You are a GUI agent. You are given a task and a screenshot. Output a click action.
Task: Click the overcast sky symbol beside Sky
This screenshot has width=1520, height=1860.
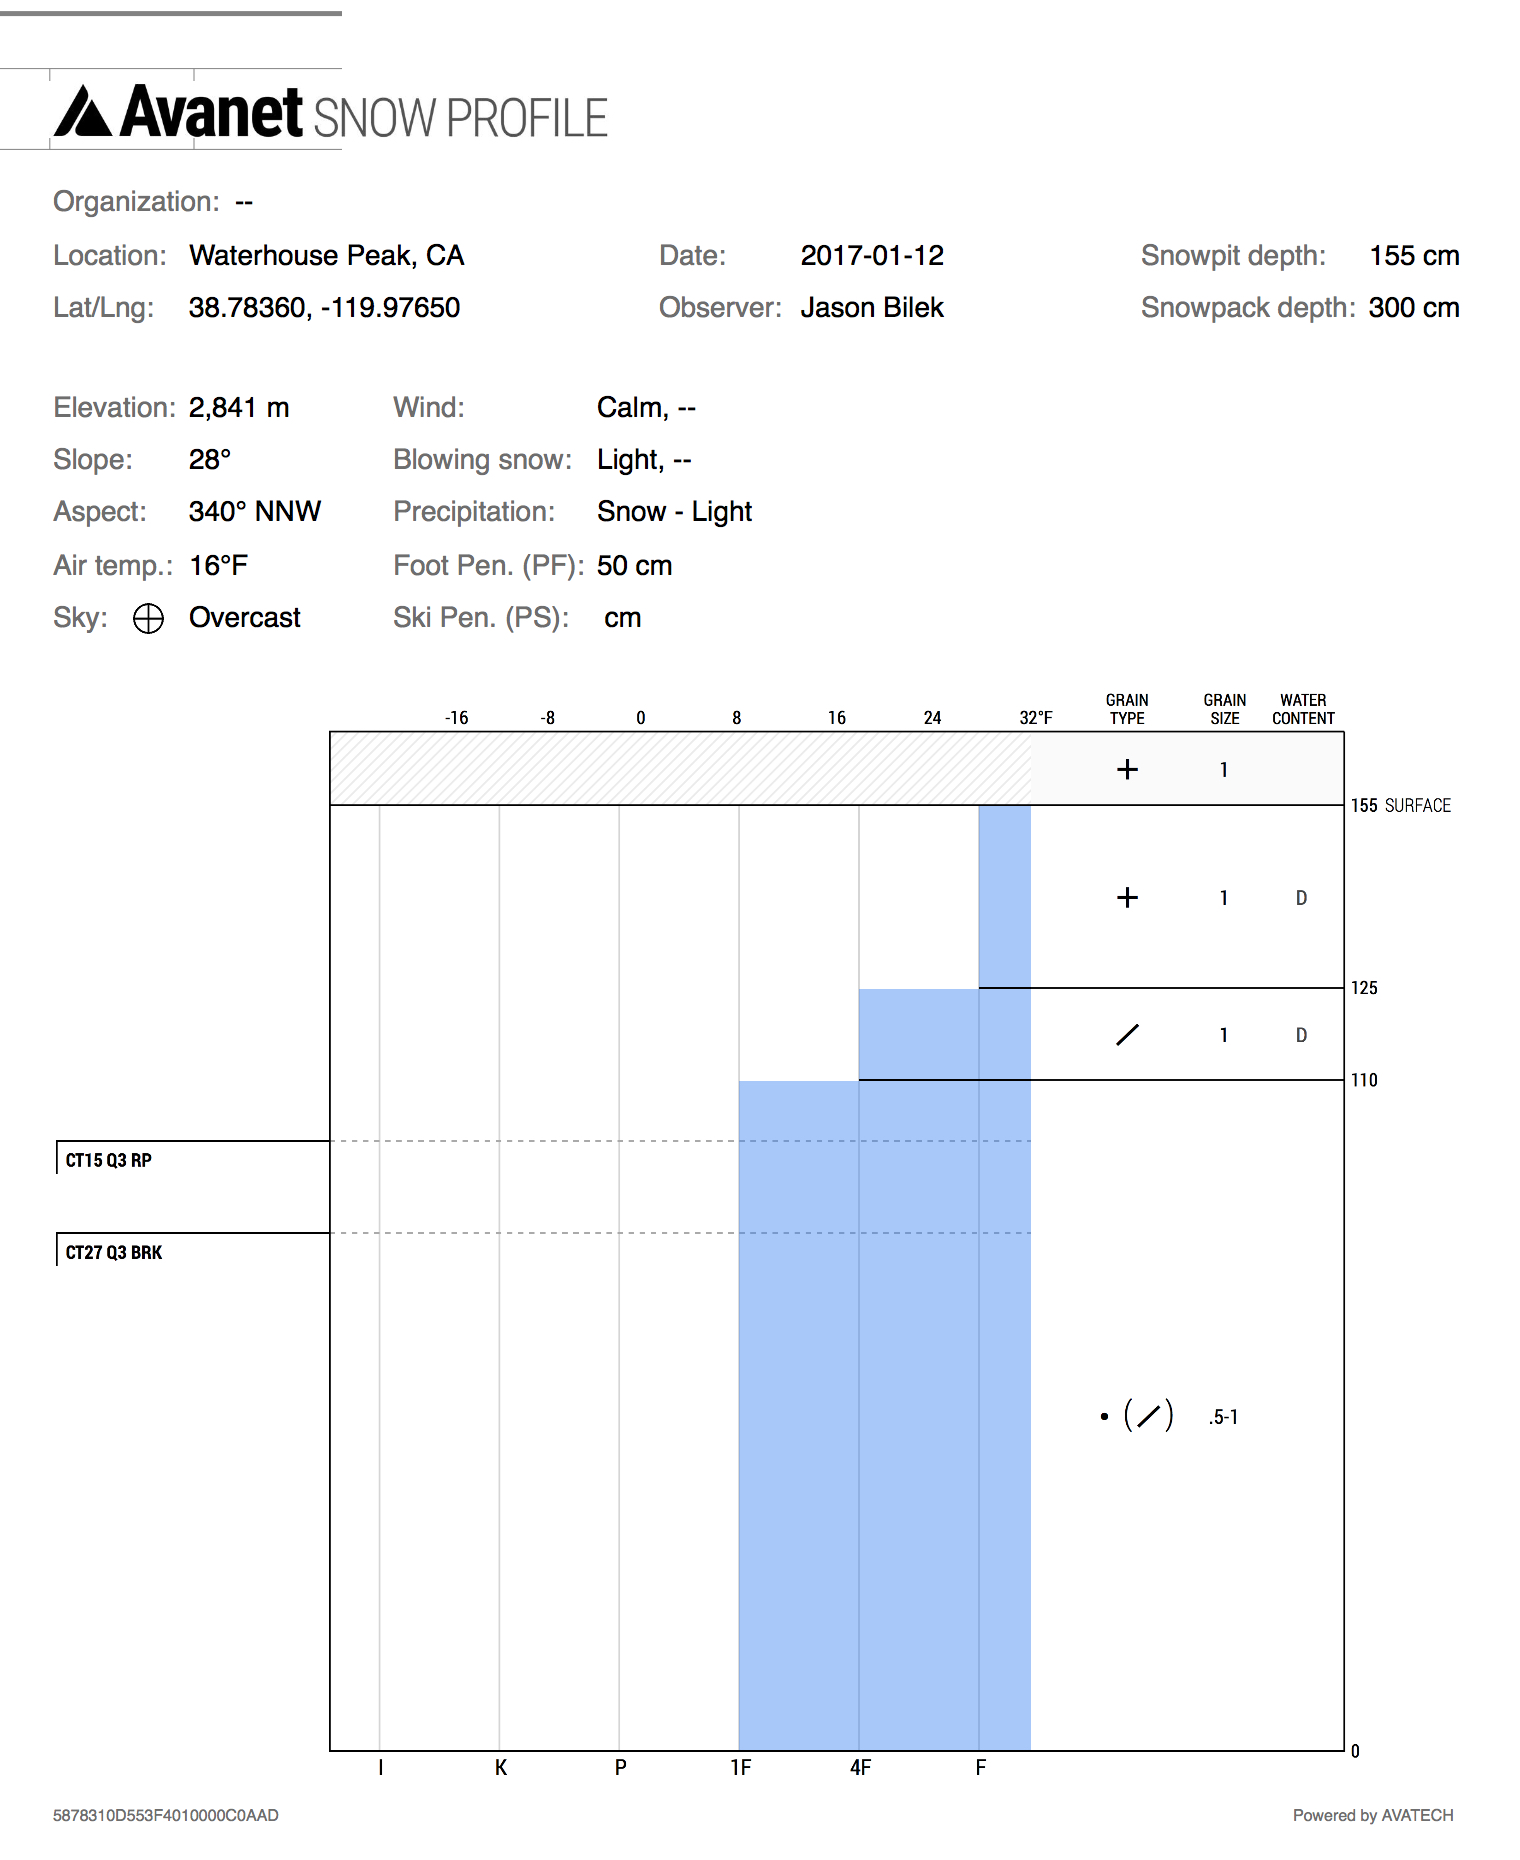click(148, 619)
